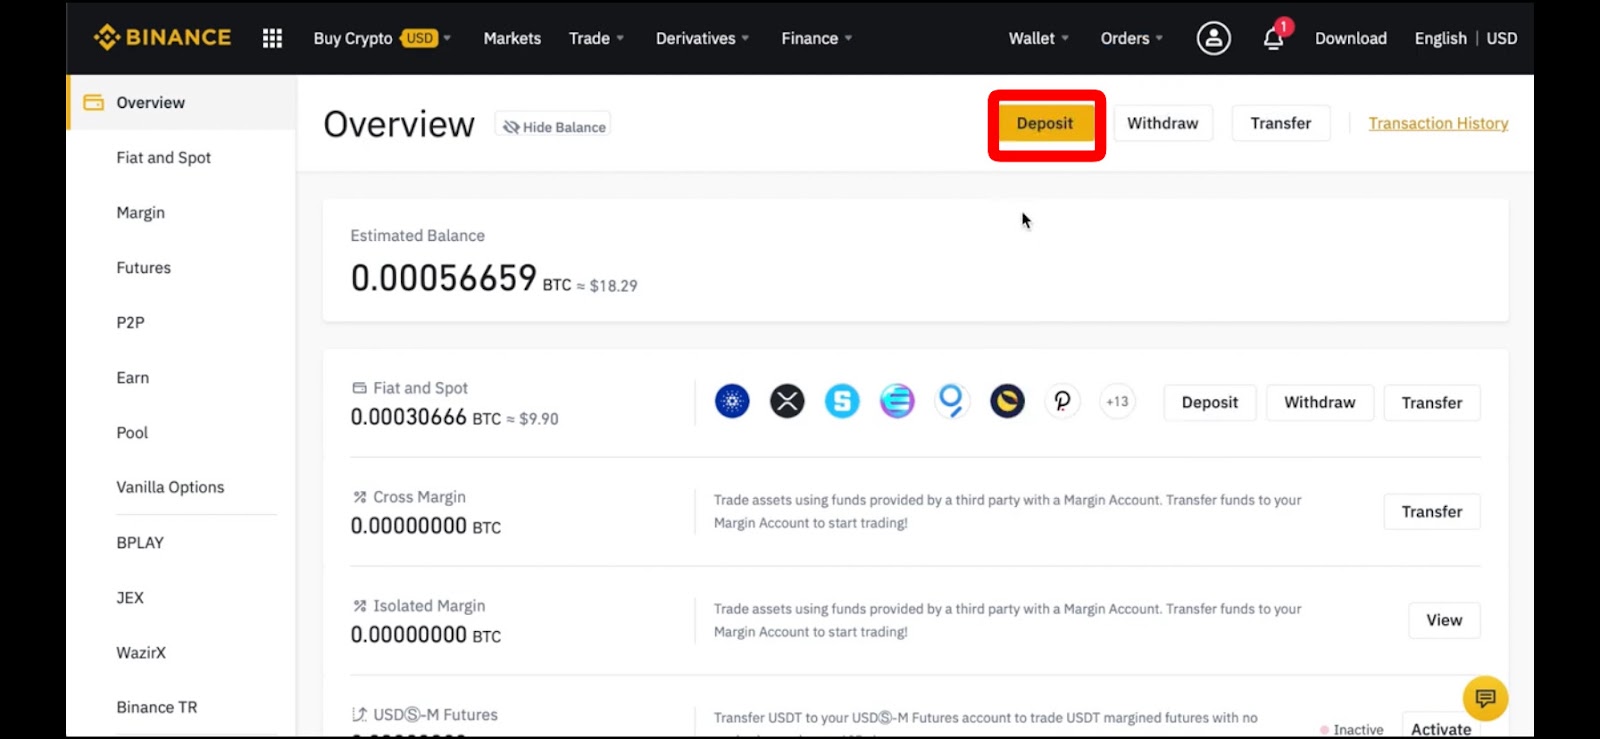Click the white coin icon with blue circle
1600x739 pixels.
pos(952,402)
